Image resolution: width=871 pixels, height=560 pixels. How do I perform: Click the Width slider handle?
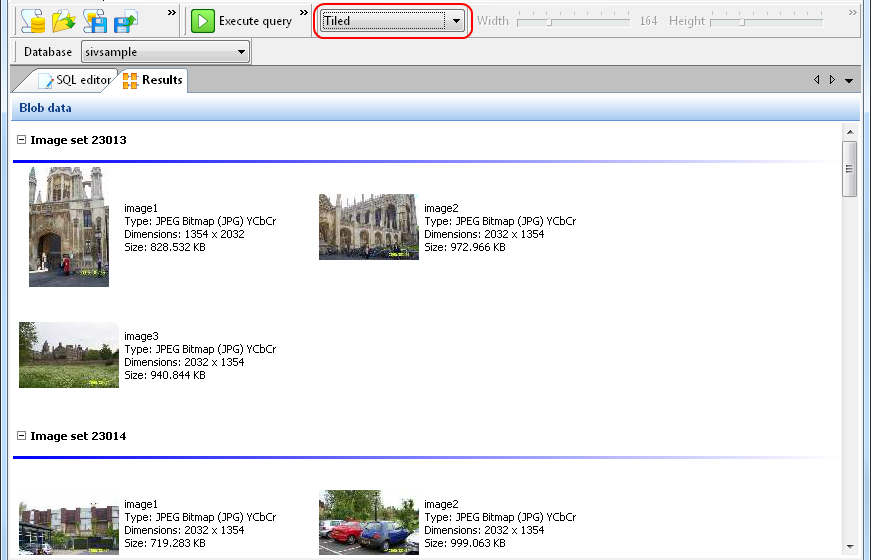pyautogui.click(x=549, y=21)
